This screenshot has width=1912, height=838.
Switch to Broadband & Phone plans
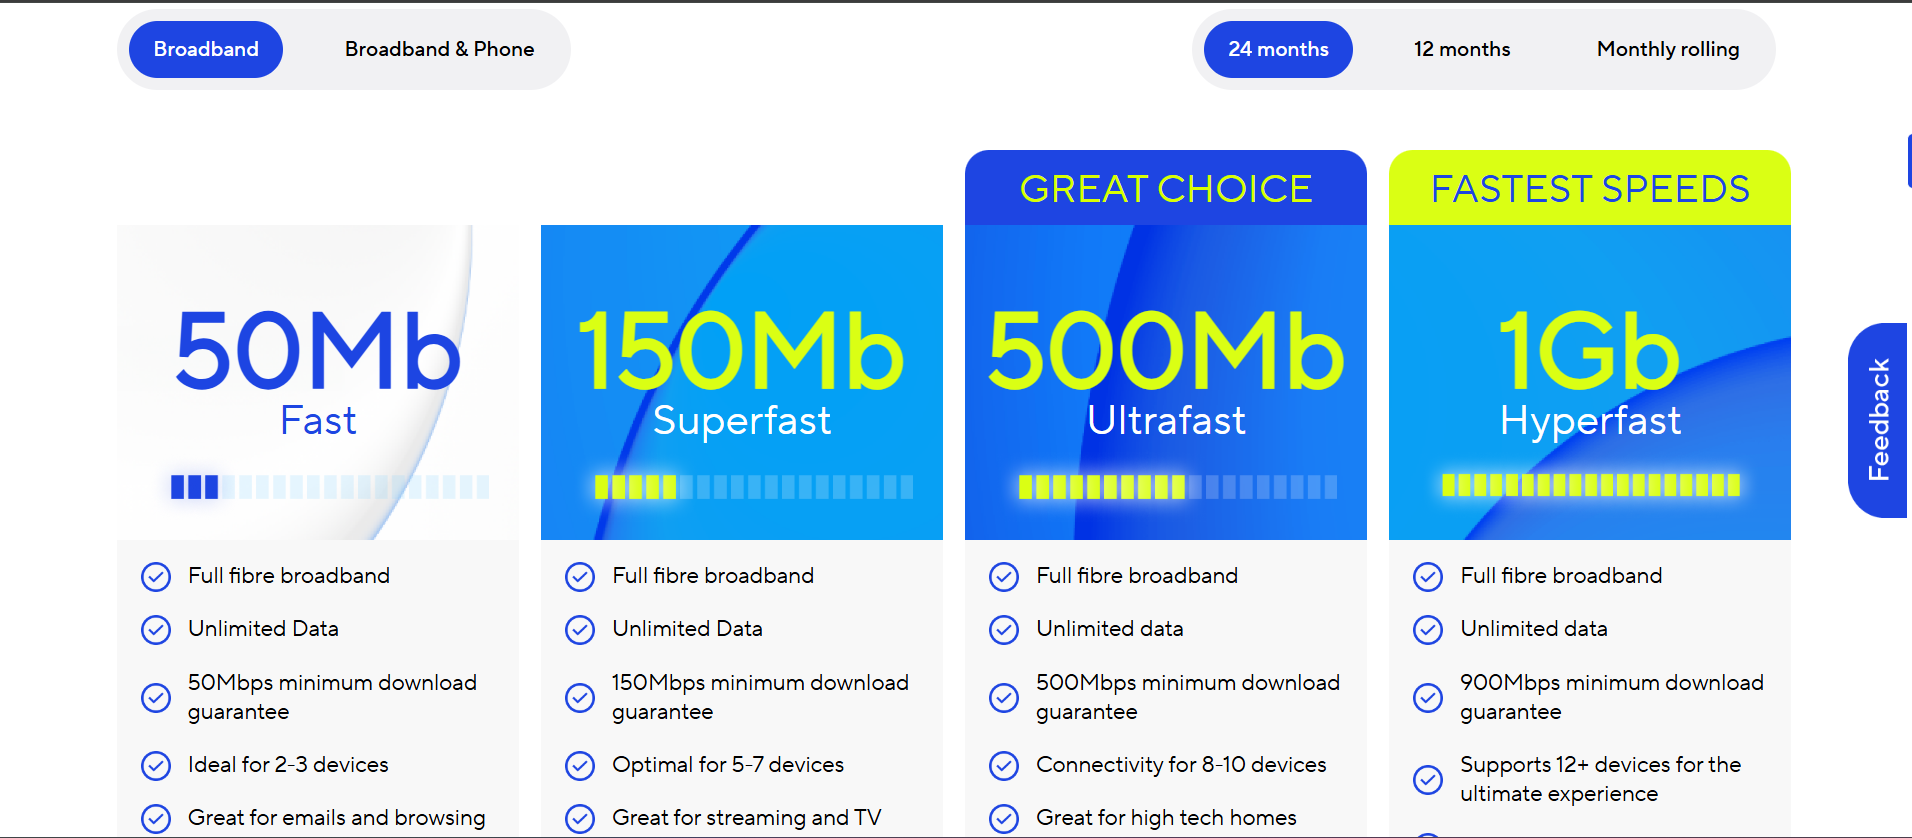tap(439, 49)
